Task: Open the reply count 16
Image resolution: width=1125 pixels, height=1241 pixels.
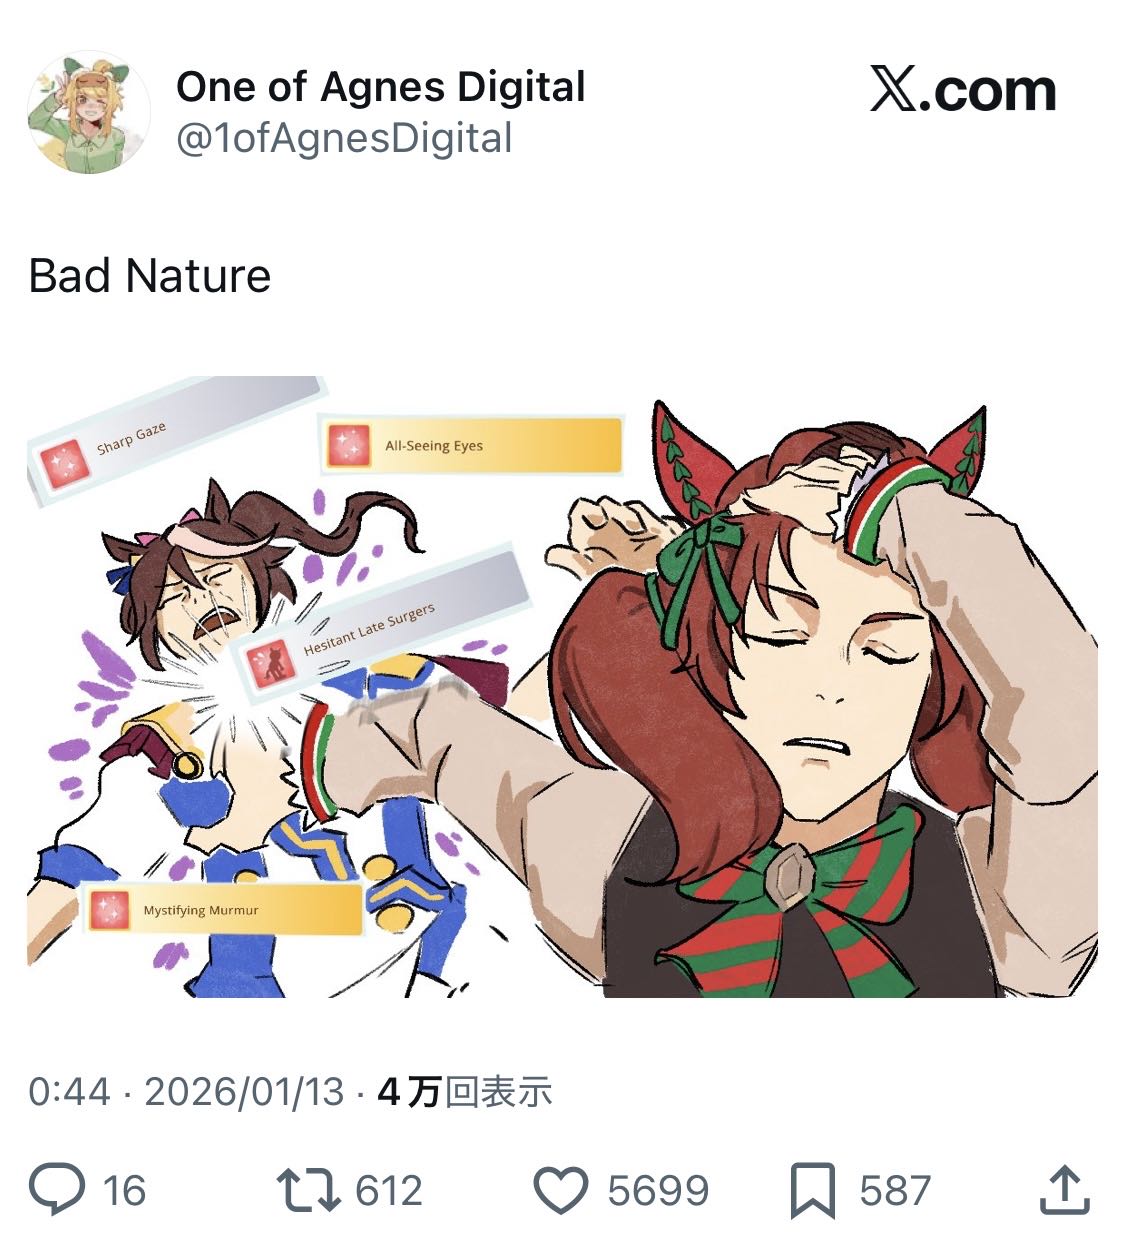Action: 124,1191
